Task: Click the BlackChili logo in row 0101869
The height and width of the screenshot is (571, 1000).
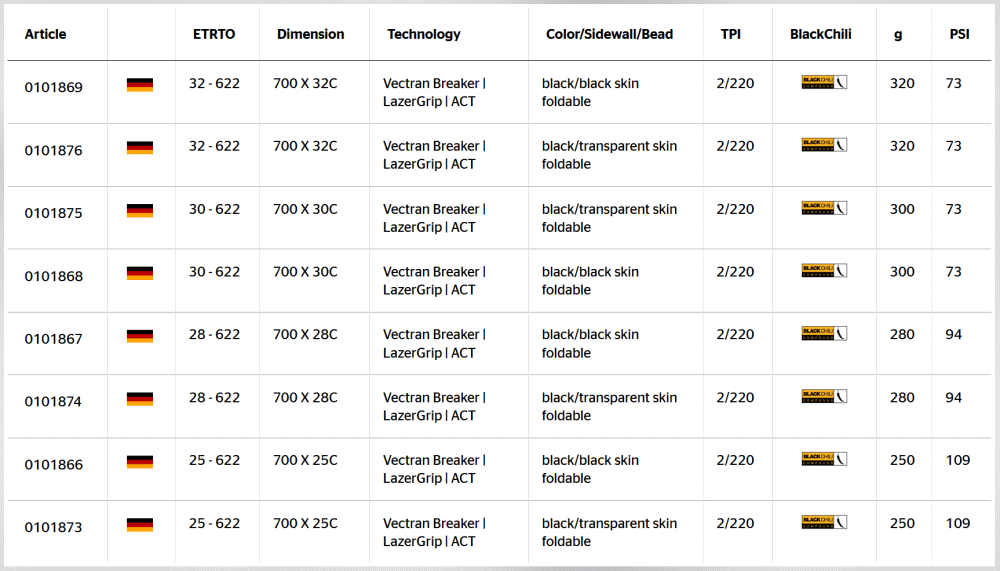Action: 824,82
